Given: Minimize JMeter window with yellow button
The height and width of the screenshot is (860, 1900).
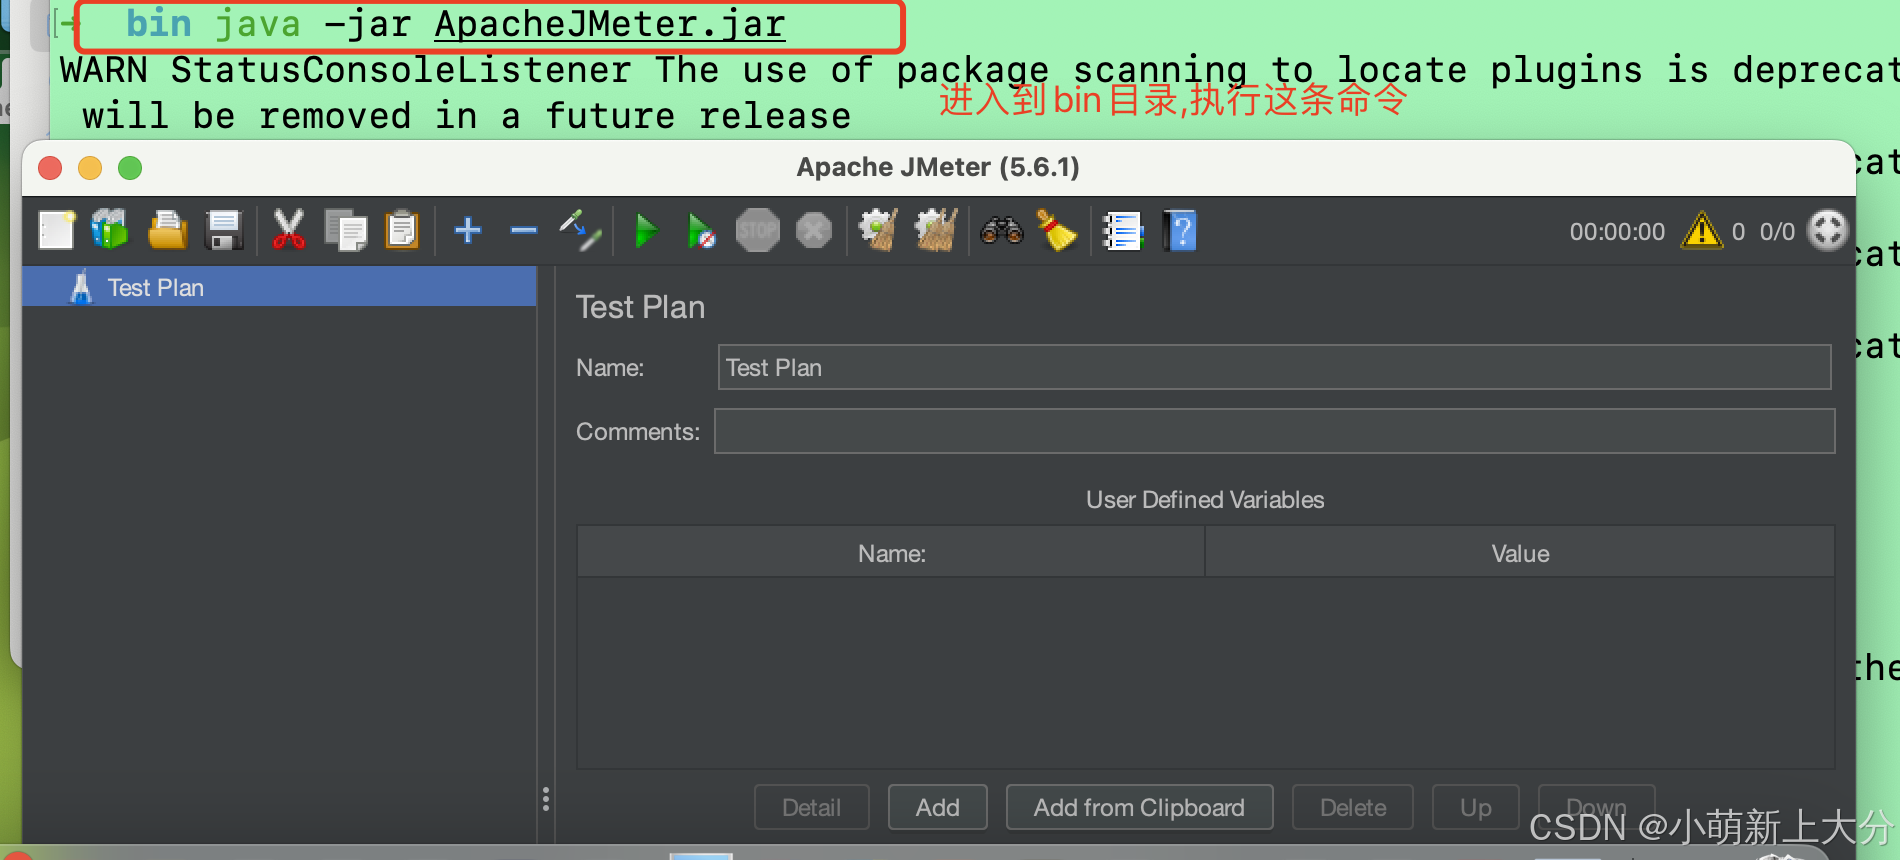Looking at the screenshot, I should 90,168.
